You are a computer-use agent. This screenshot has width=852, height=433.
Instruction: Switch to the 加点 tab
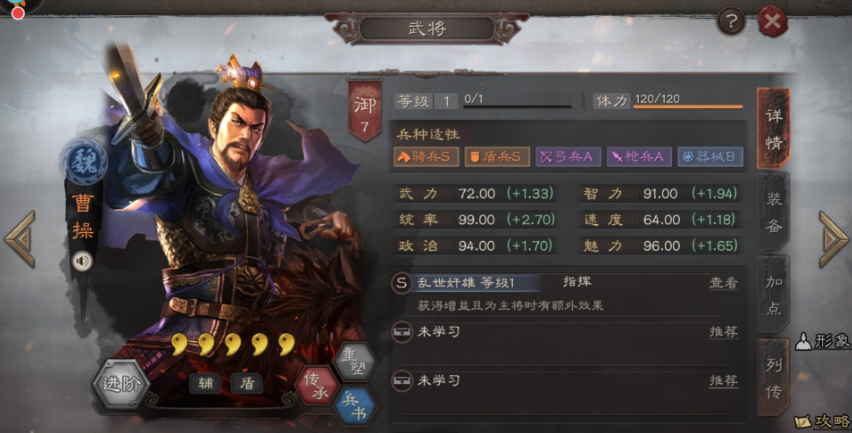tap(773, 295)
